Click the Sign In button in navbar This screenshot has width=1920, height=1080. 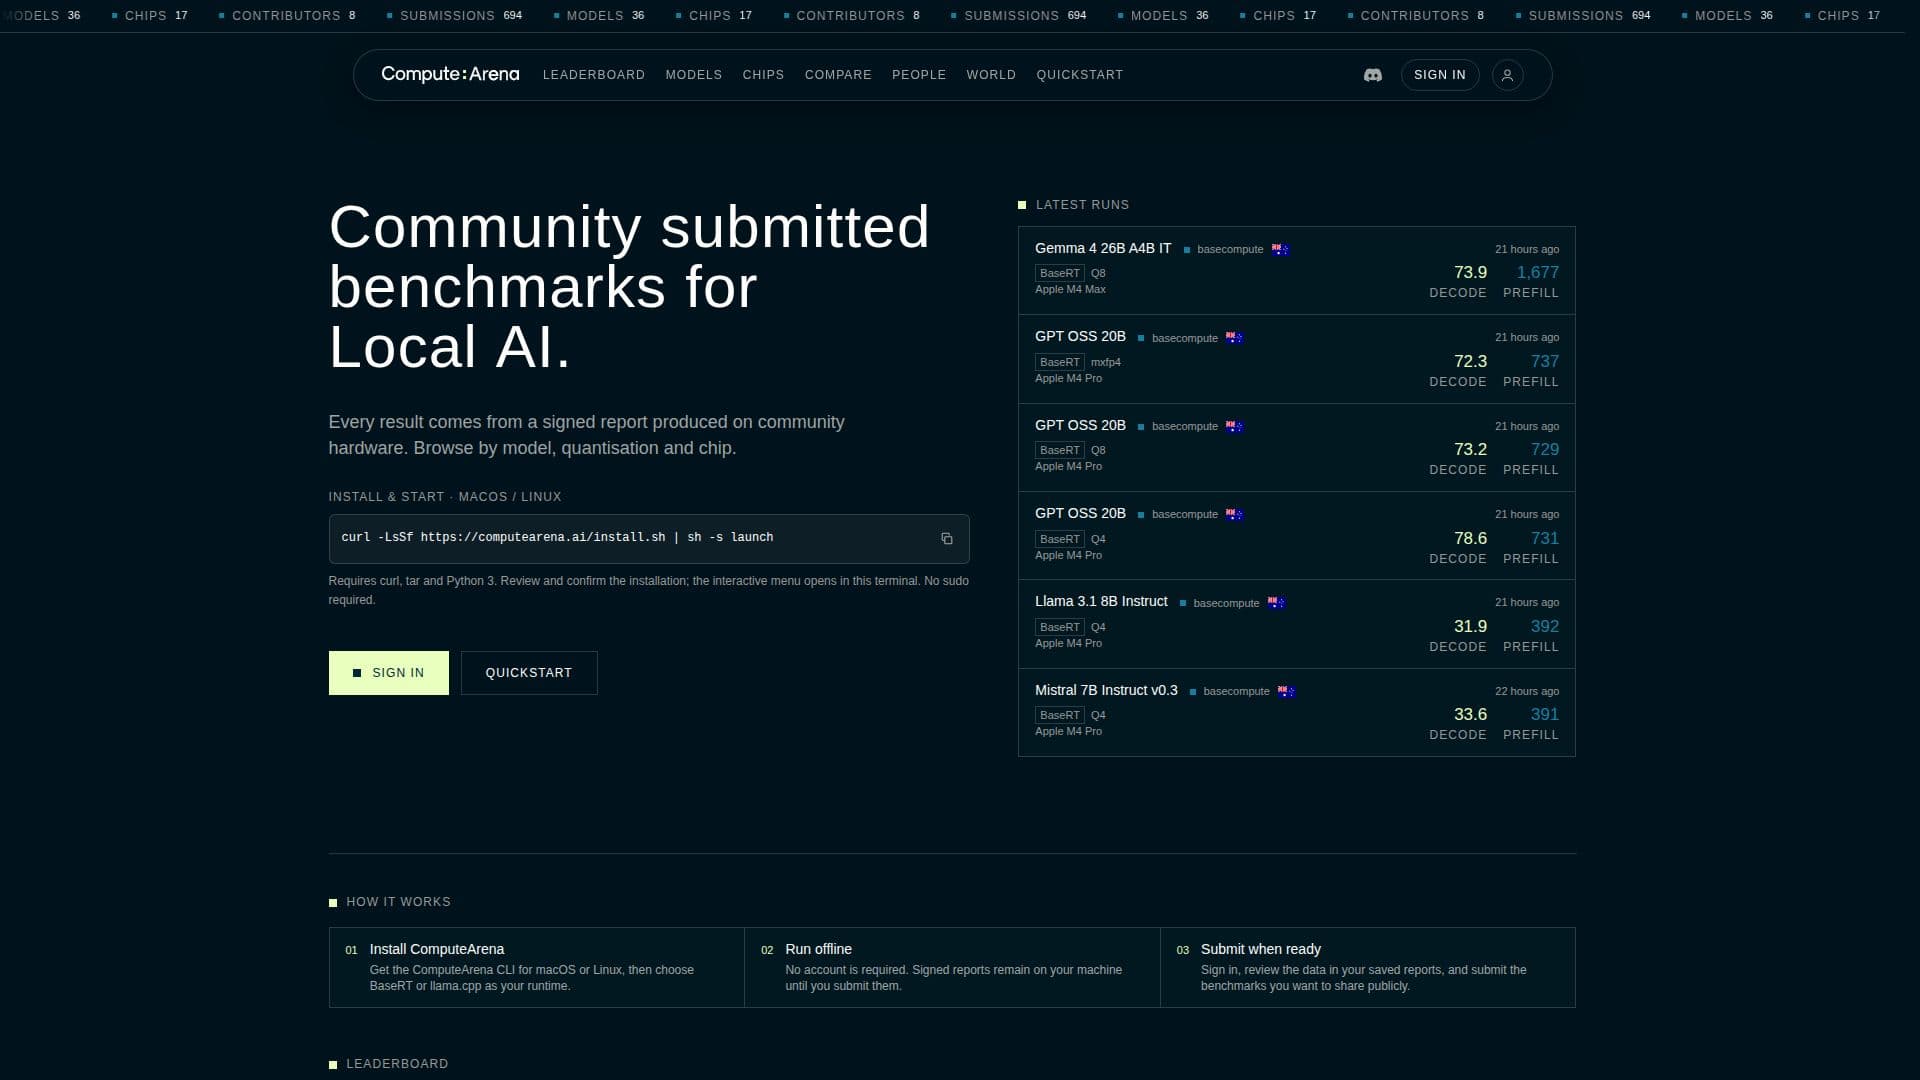[x=1439, y=75]
